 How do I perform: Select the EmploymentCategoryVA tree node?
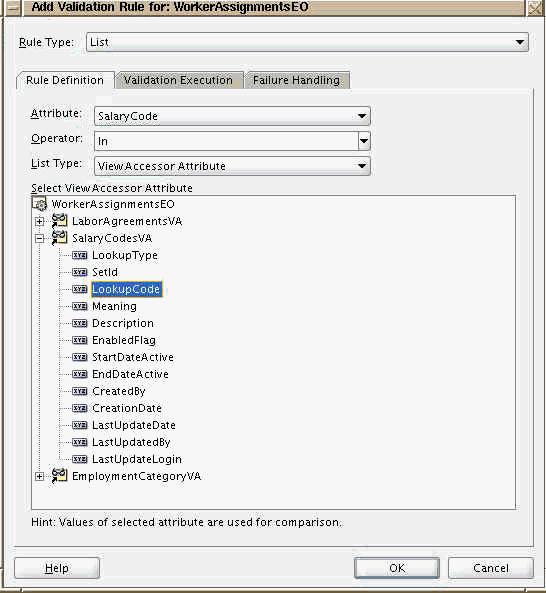136,476
